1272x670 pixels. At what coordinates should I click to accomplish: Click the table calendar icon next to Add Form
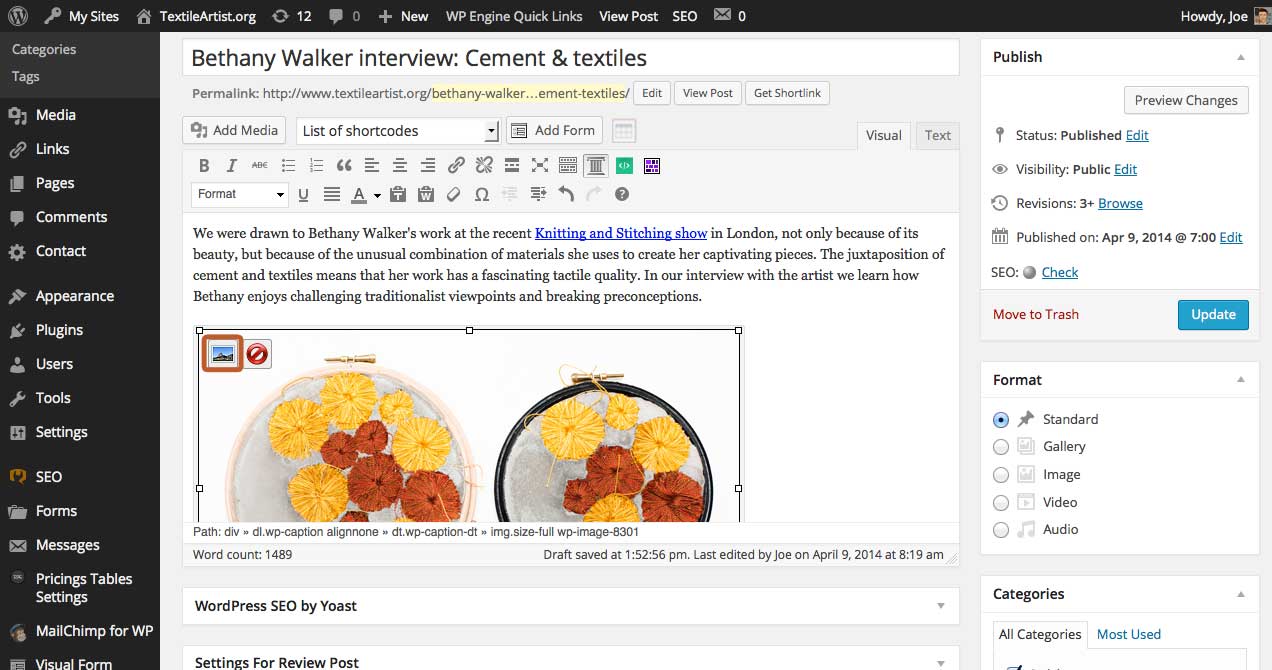624,131
